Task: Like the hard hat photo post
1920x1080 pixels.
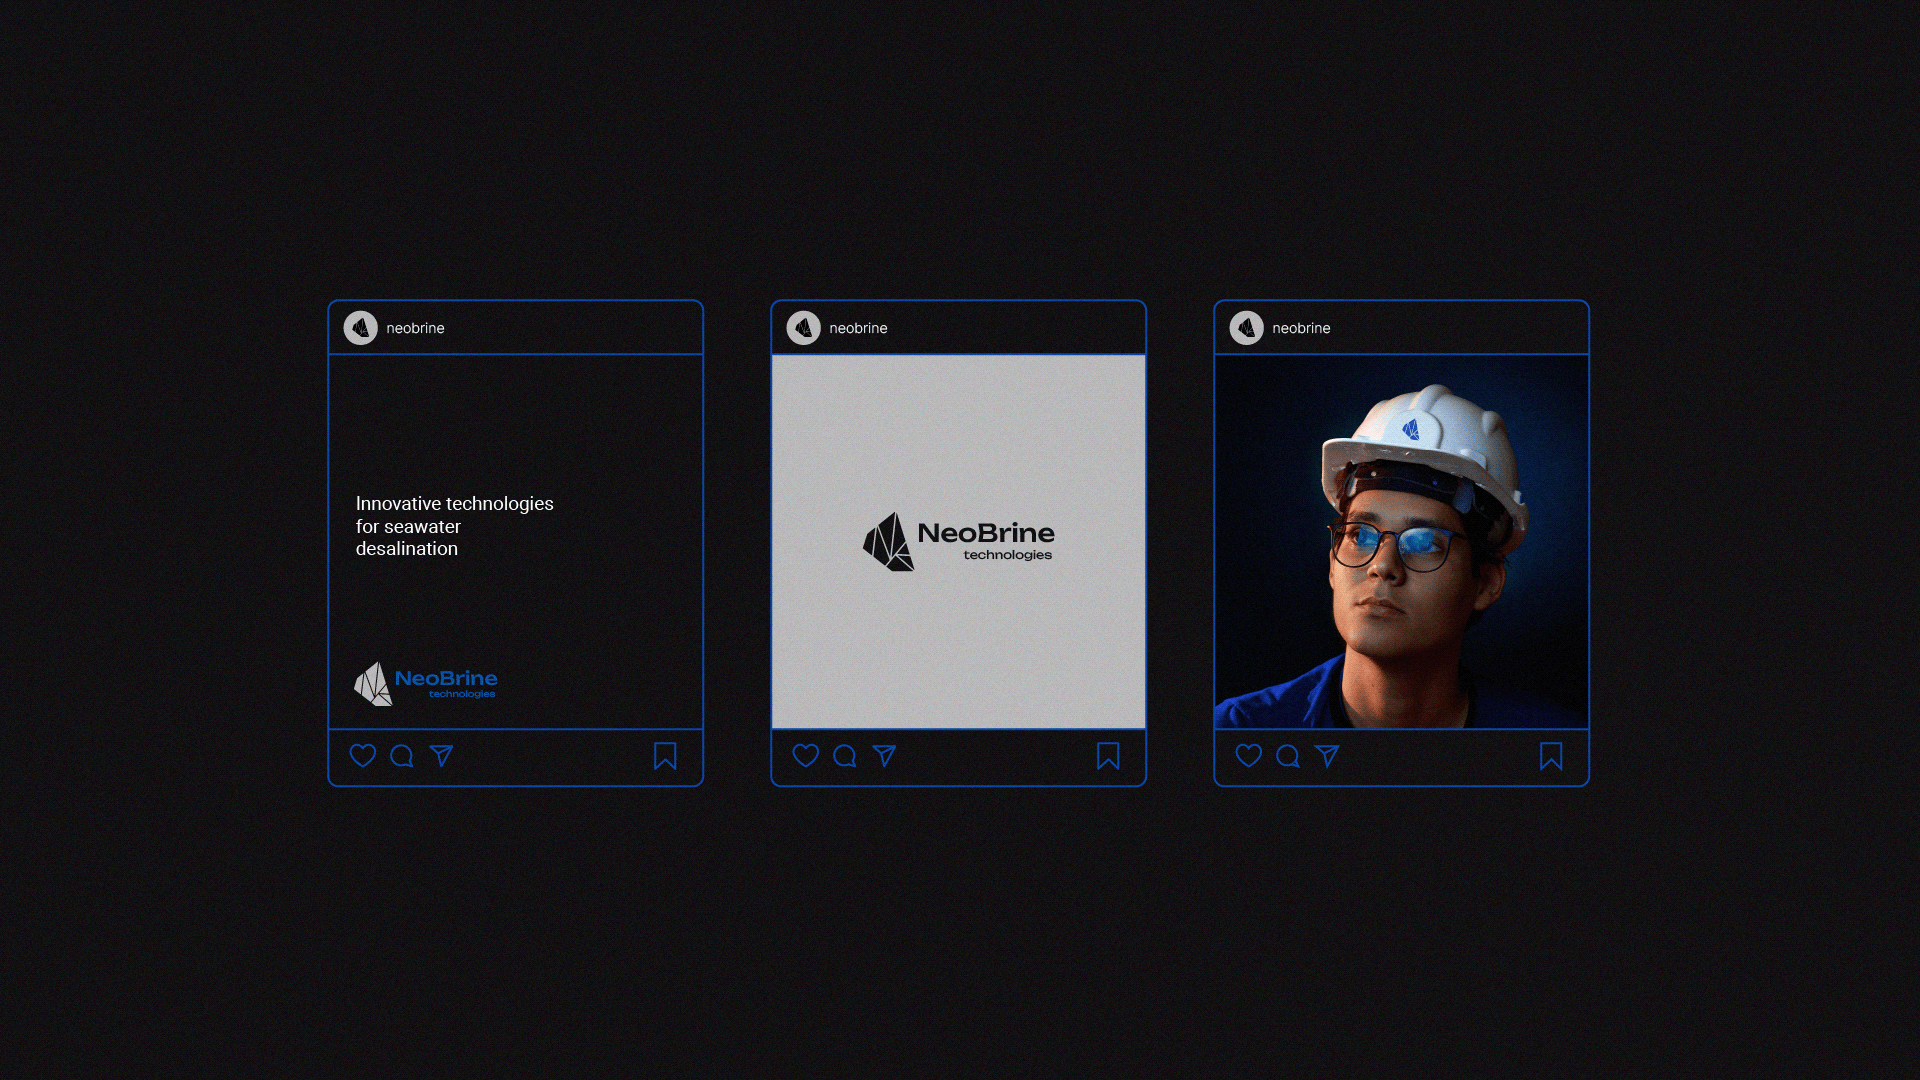Action: [1248, 756]
